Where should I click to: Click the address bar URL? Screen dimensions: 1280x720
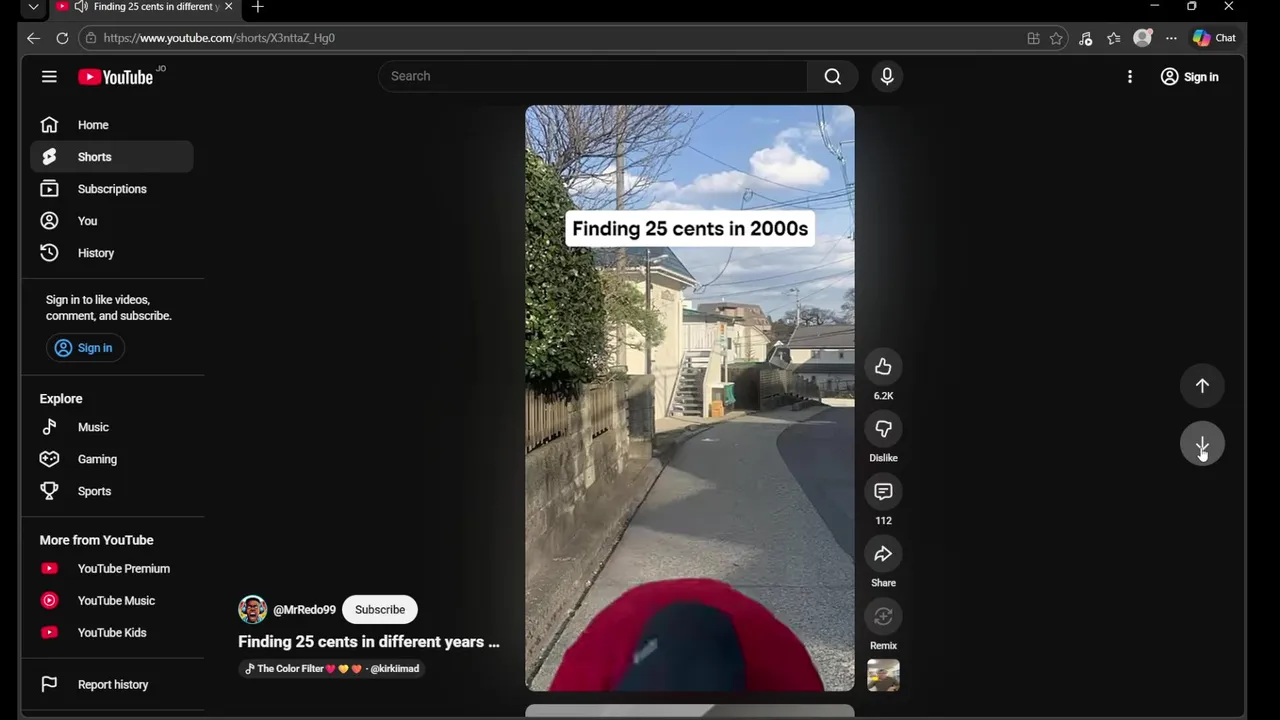[219, 38]
